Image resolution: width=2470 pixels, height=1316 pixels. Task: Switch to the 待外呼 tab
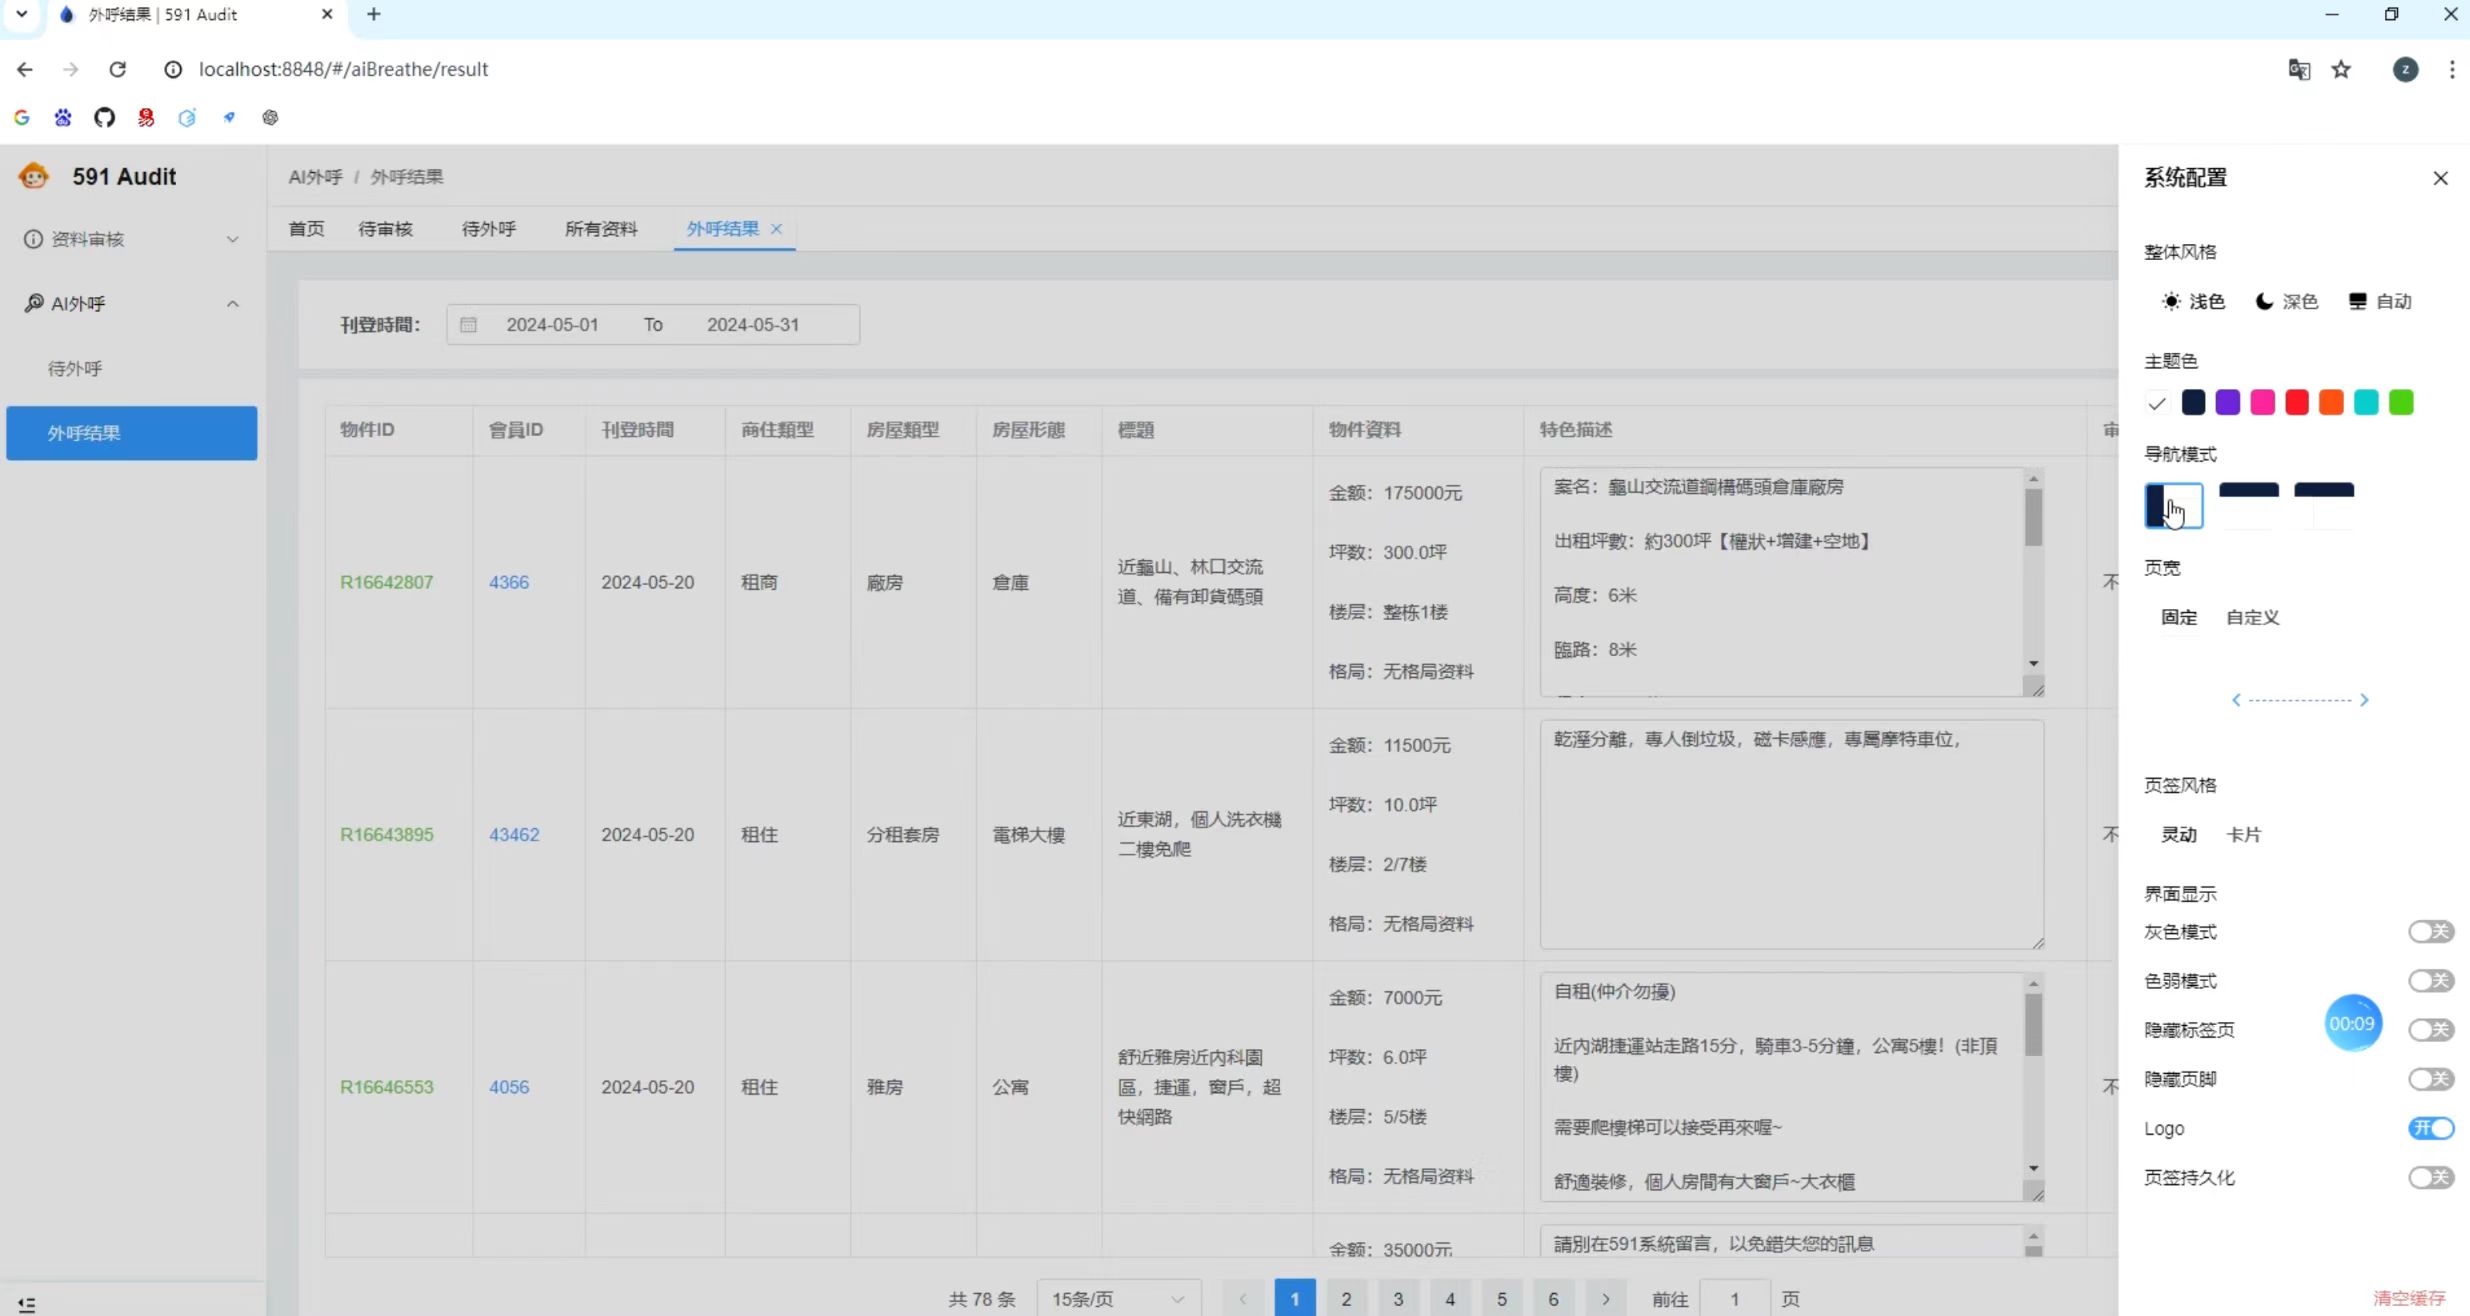488,229
